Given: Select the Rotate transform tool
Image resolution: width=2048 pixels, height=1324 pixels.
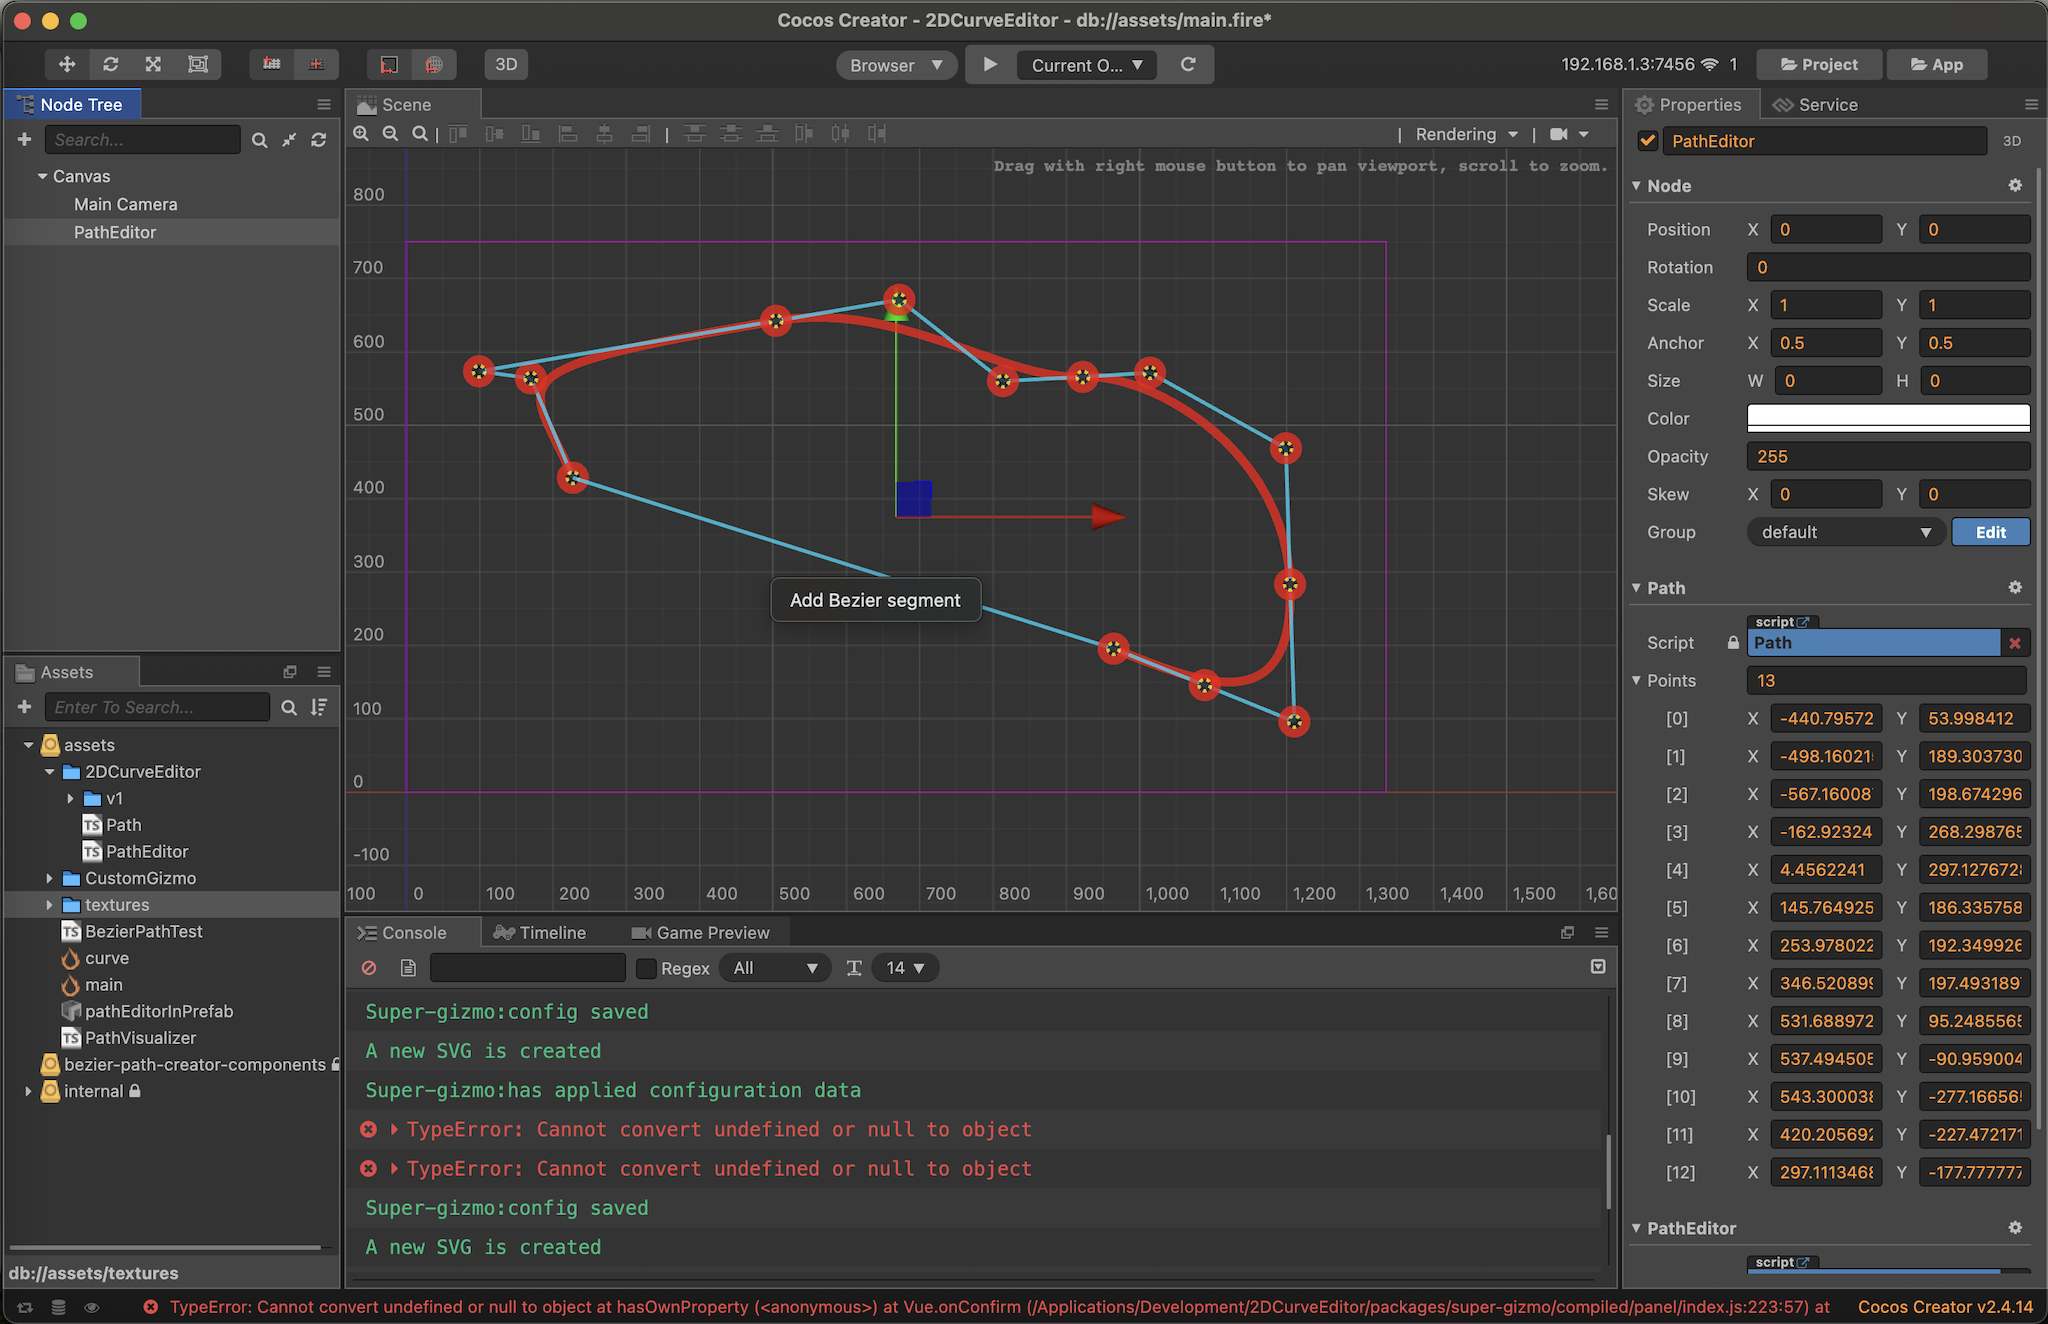Looking at the screenshot, I should [110, 64].
